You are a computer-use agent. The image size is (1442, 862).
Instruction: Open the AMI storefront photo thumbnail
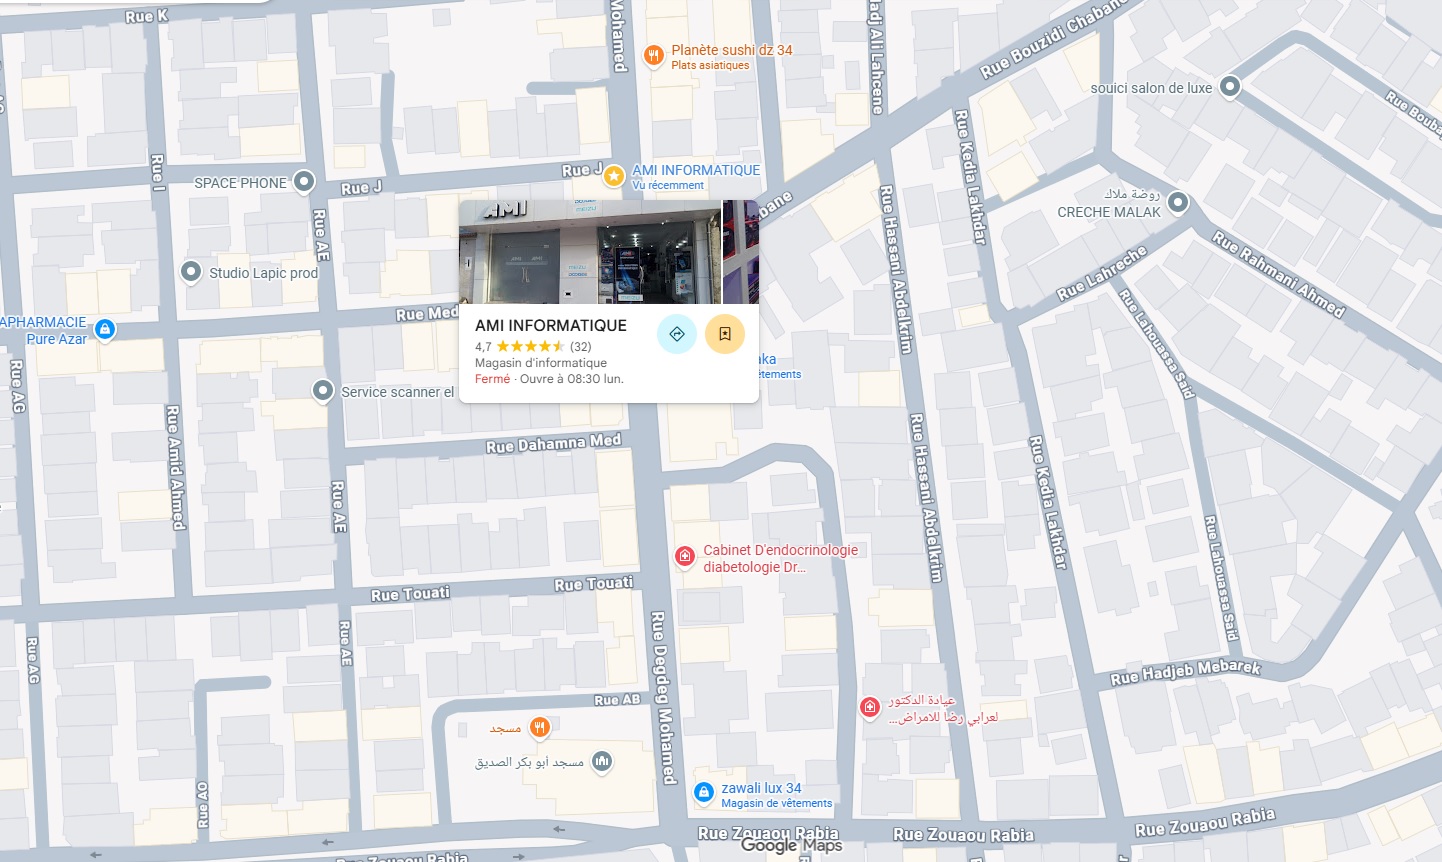click(588, 251)
